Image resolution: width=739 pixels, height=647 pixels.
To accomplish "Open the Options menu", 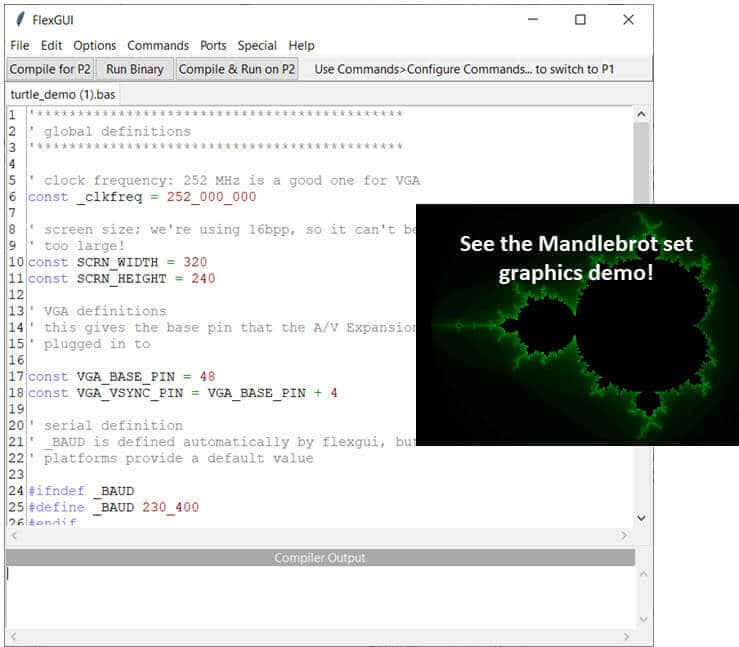I will [95, 45].
